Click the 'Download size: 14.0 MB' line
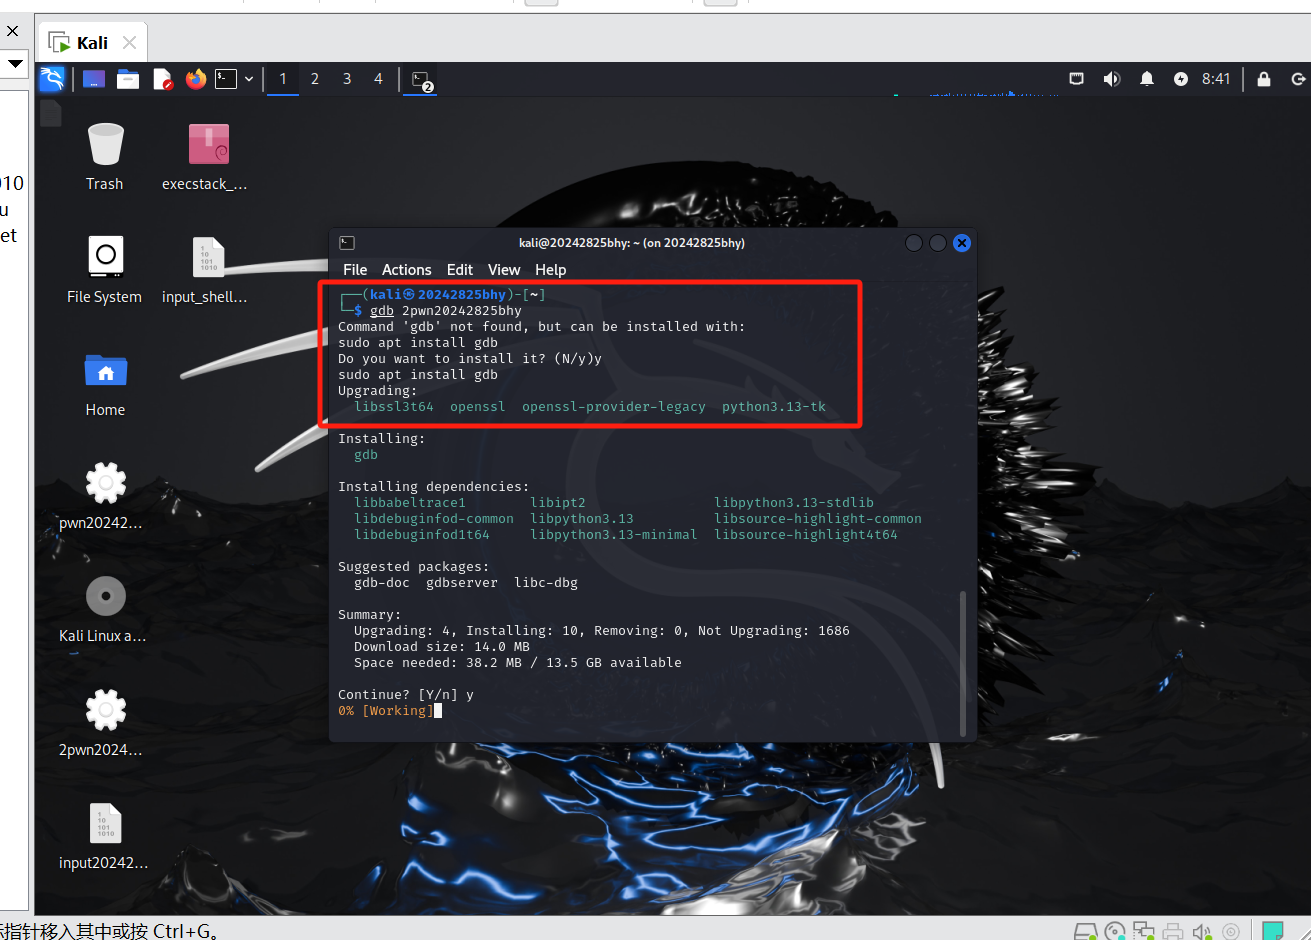The height and width of the screenshot is (940, 1311). click(x=442, y=647)
